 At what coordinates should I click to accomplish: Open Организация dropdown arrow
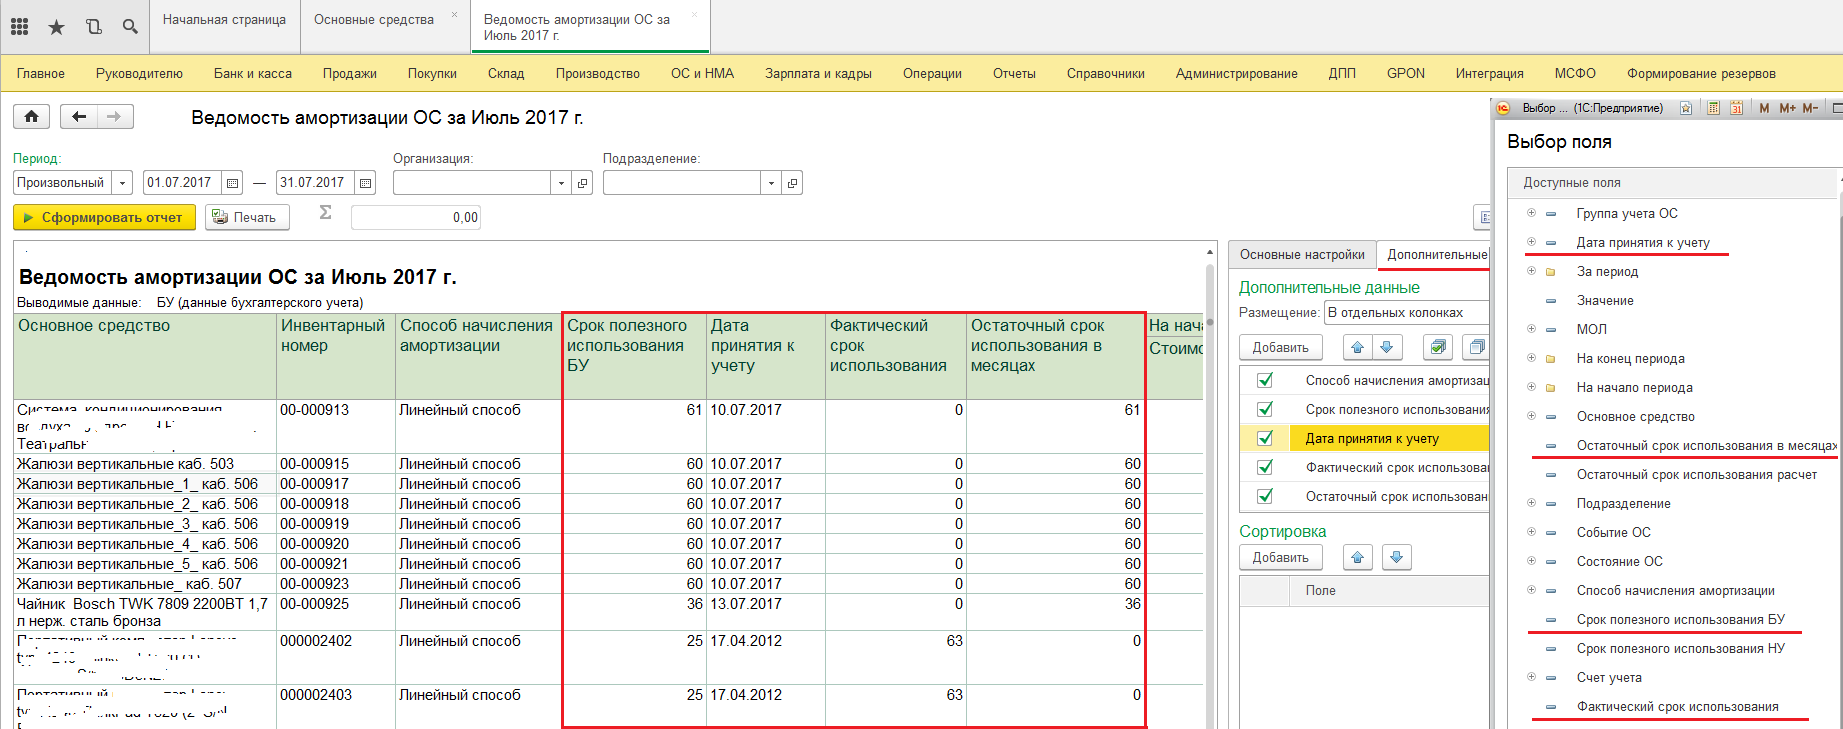click(x=561, y=183)
